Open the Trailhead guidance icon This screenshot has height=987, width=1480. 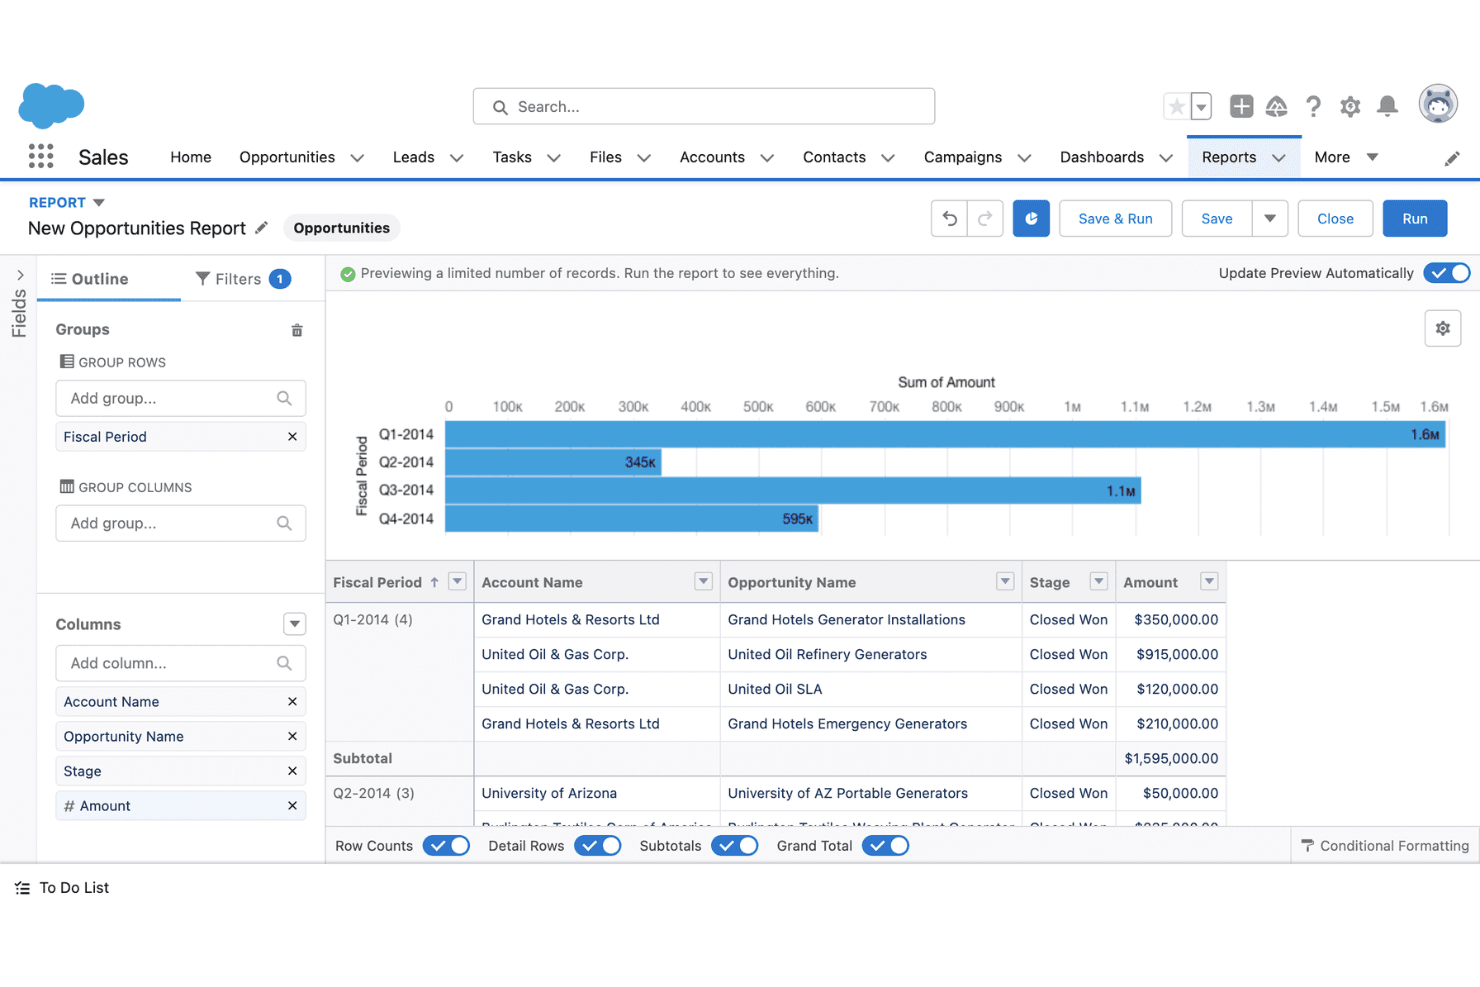1277,106
